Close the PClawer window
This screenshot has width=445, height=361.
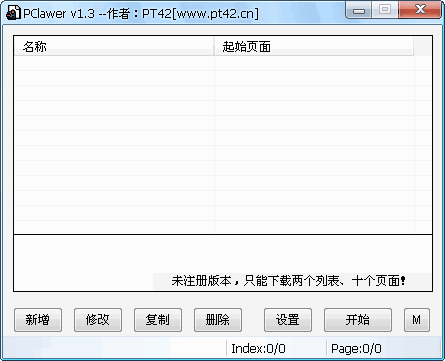tap(420, 10)
